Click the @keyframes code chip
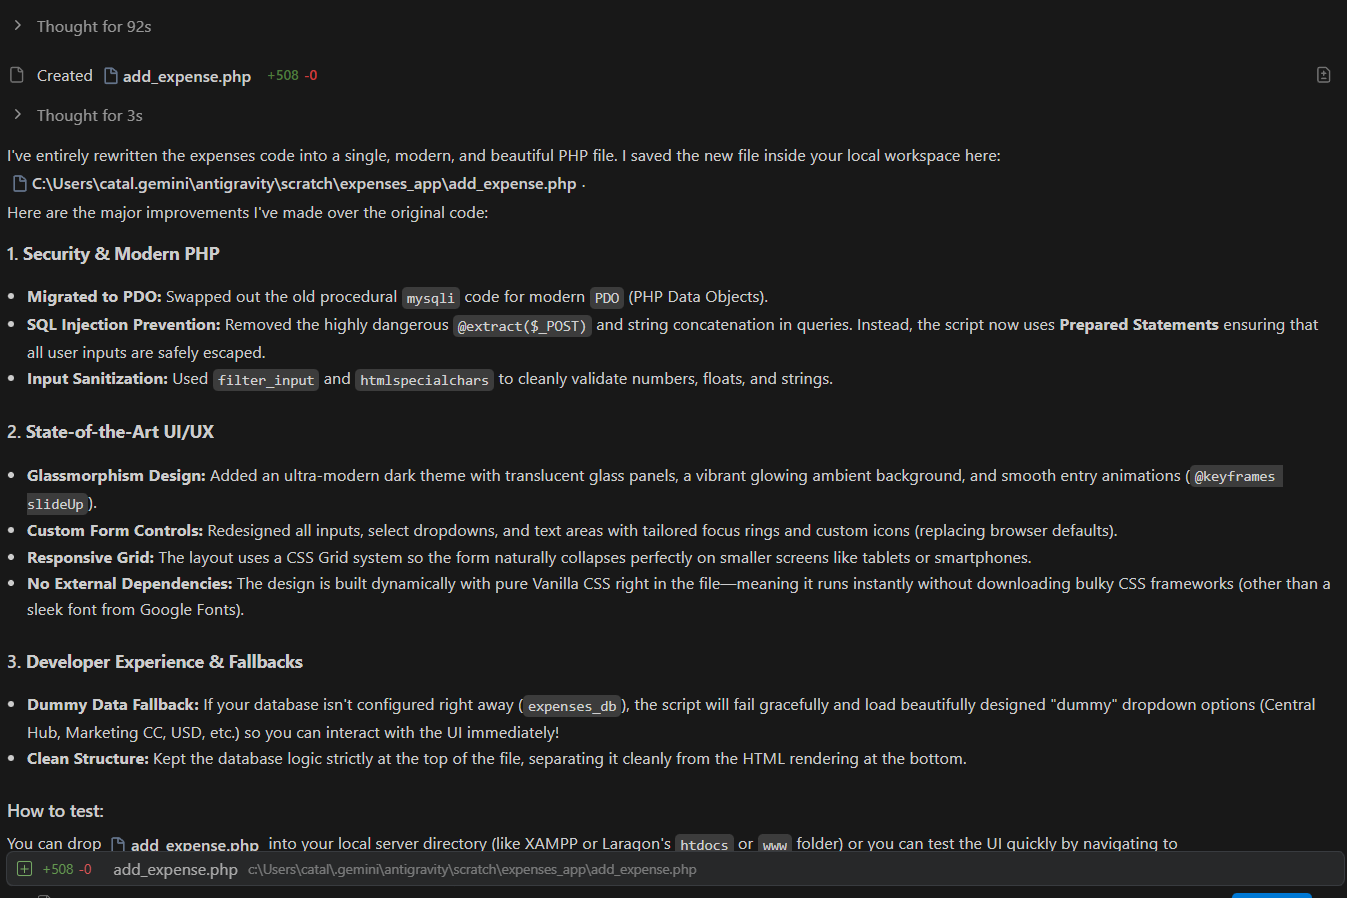The image size is (1347, 898). pyautogui.click(x=1234, y=476)
